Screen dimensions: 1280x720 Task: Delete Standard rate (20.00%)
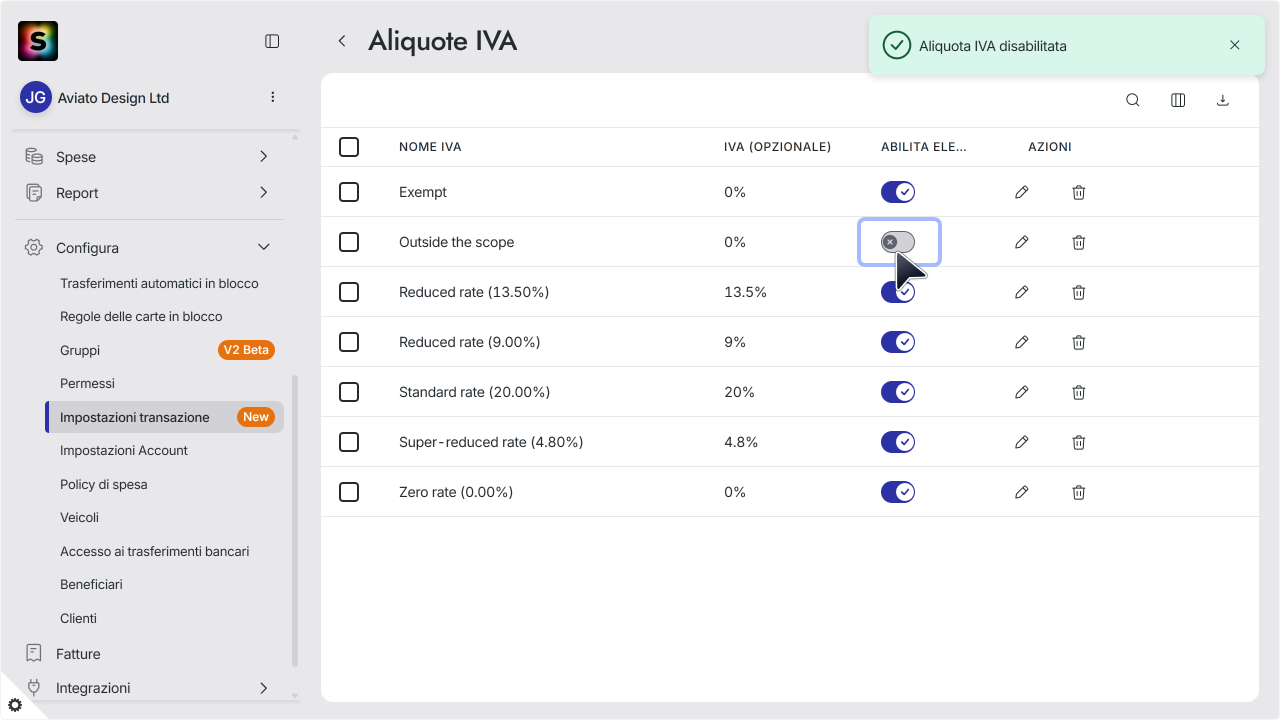coord(1079,392)
